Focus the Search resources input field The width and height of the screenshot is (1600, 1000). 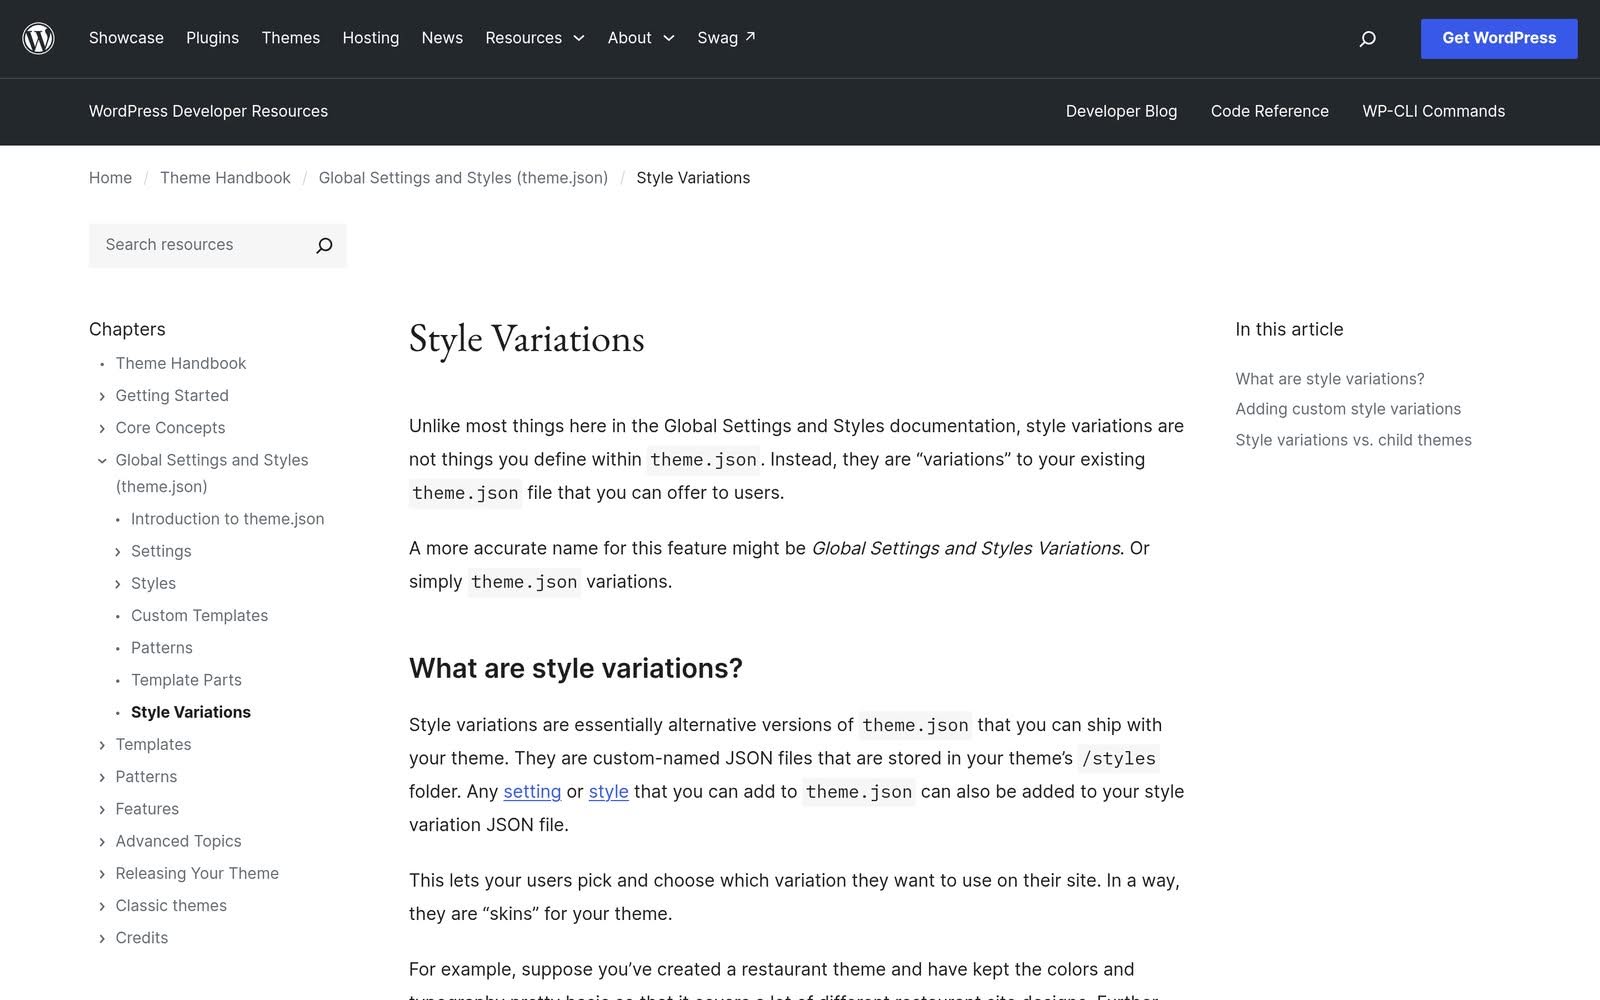click(x=200, y=245)
